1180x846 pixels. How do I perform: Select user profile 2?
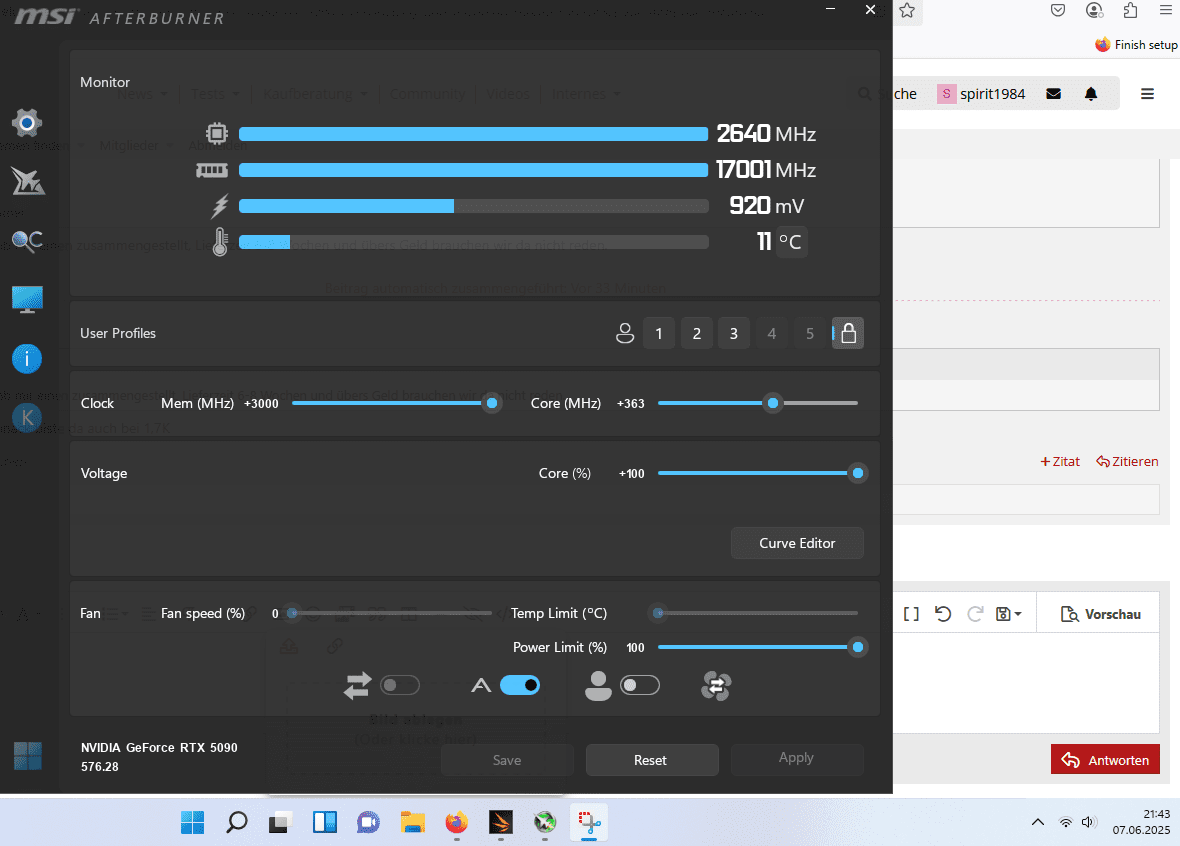click(697, 333)
